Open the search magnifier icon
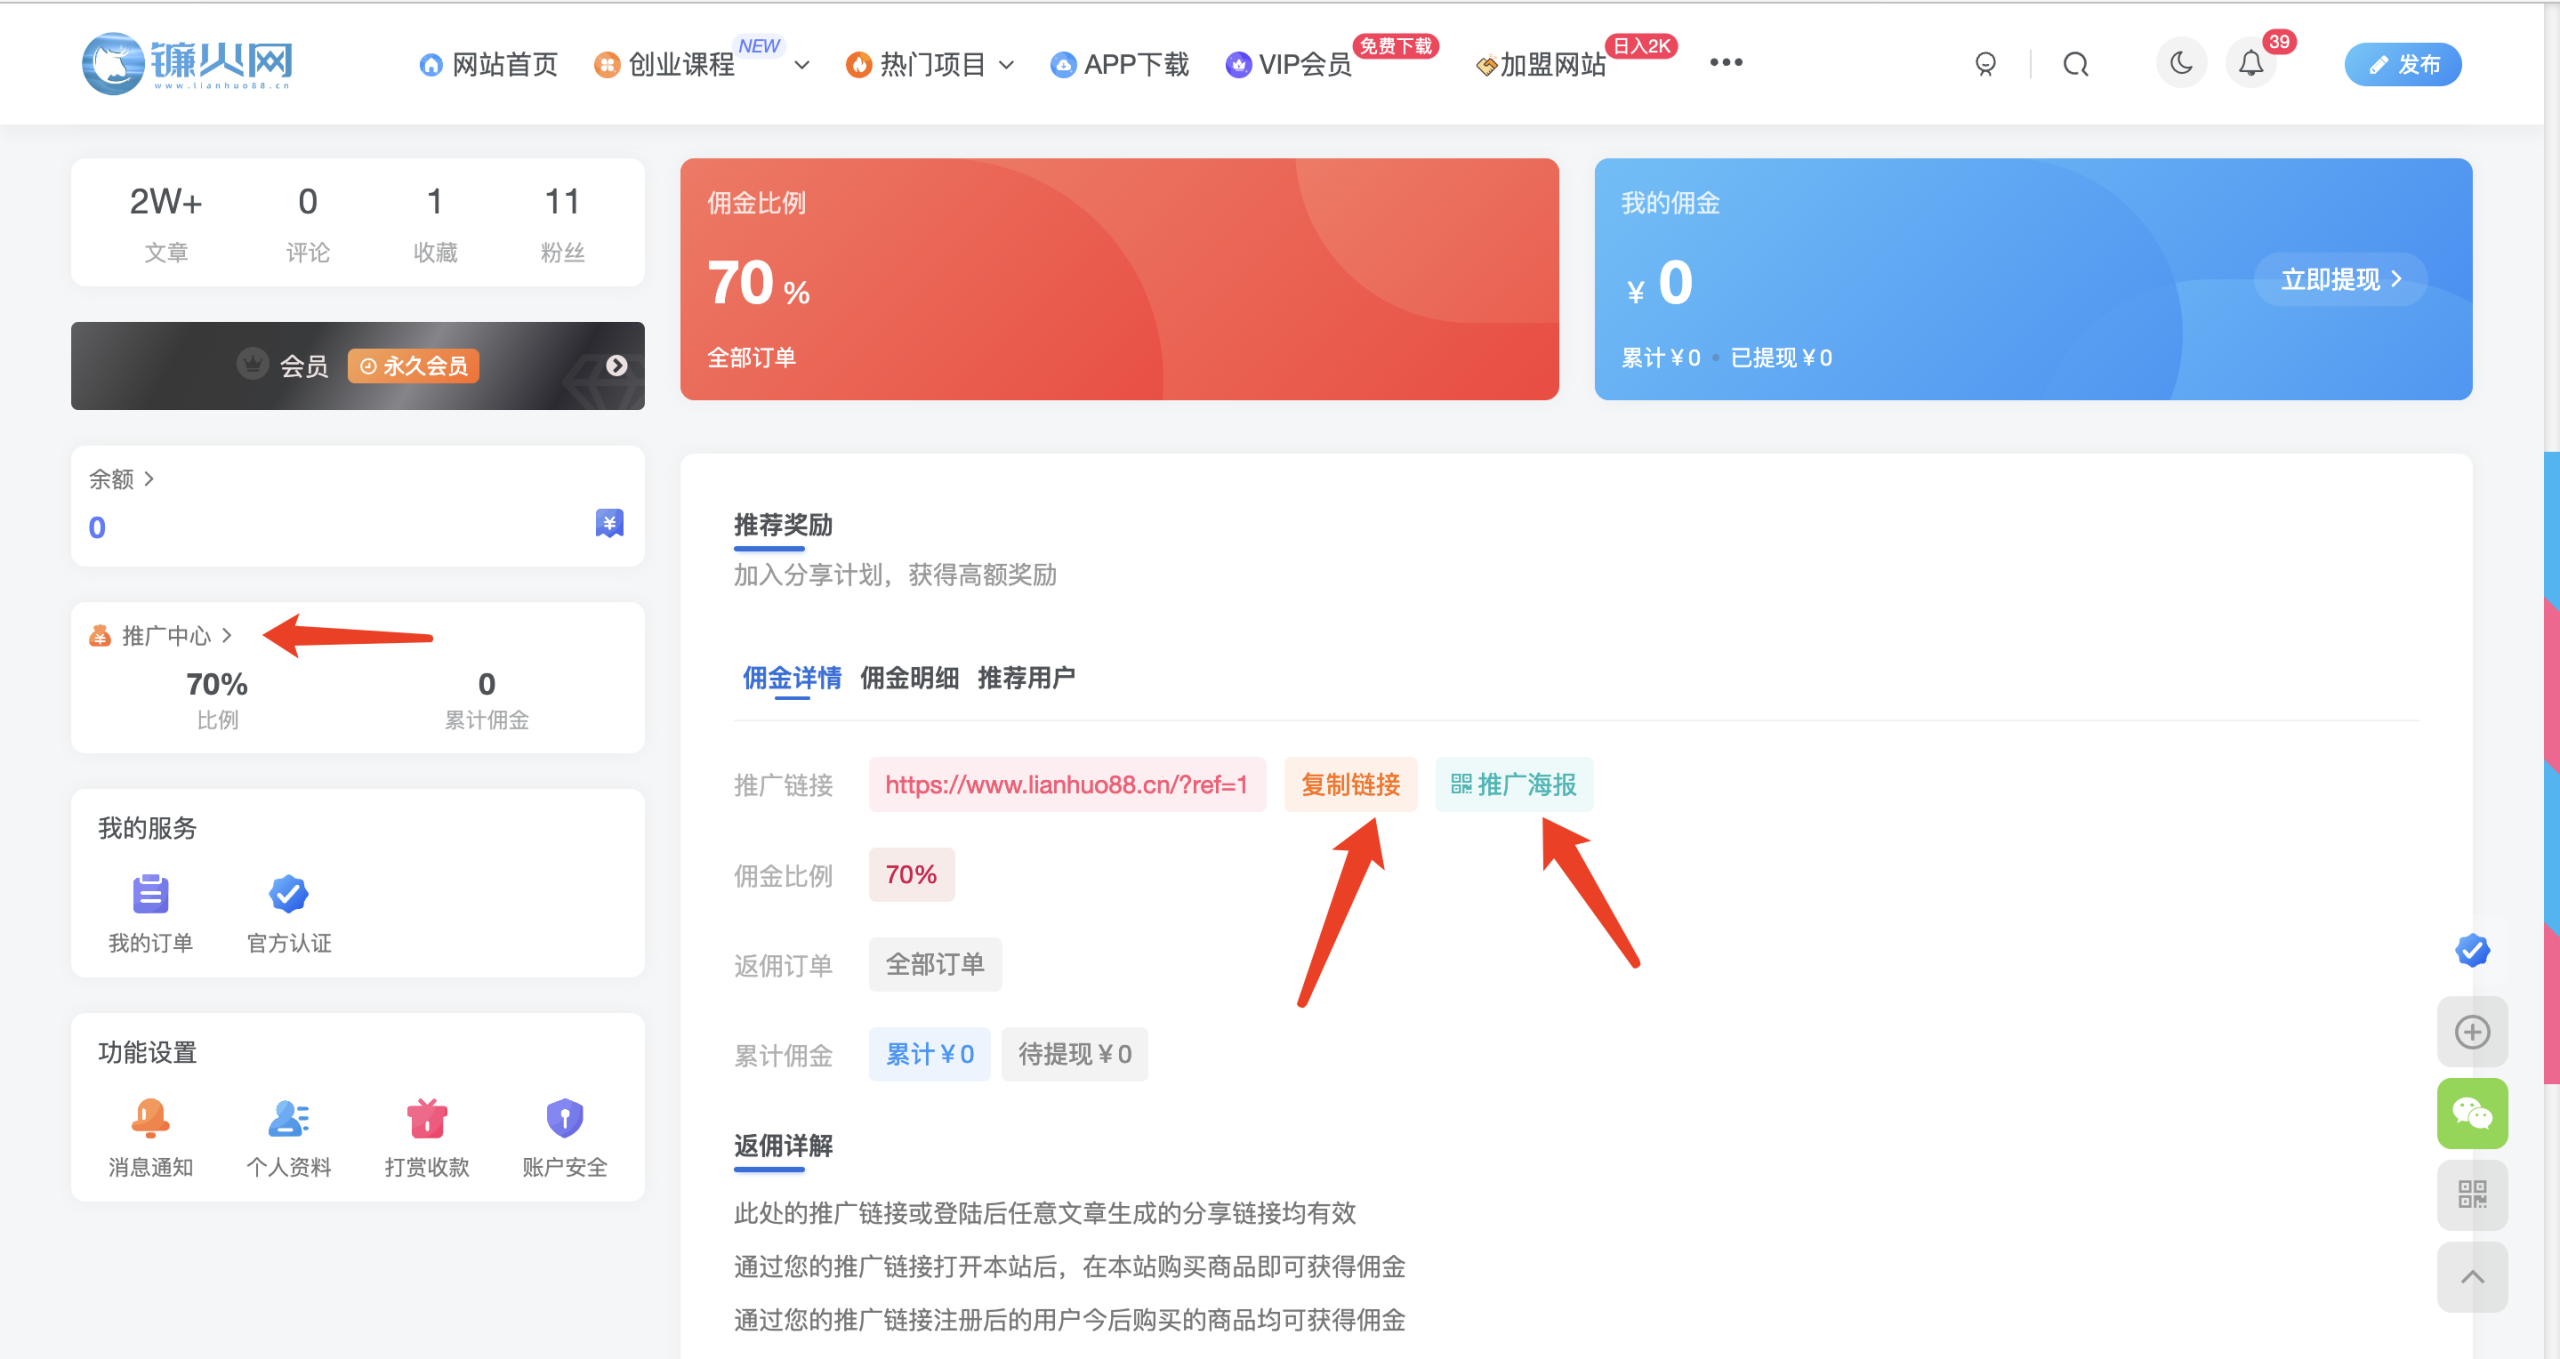 point(2075,63)
